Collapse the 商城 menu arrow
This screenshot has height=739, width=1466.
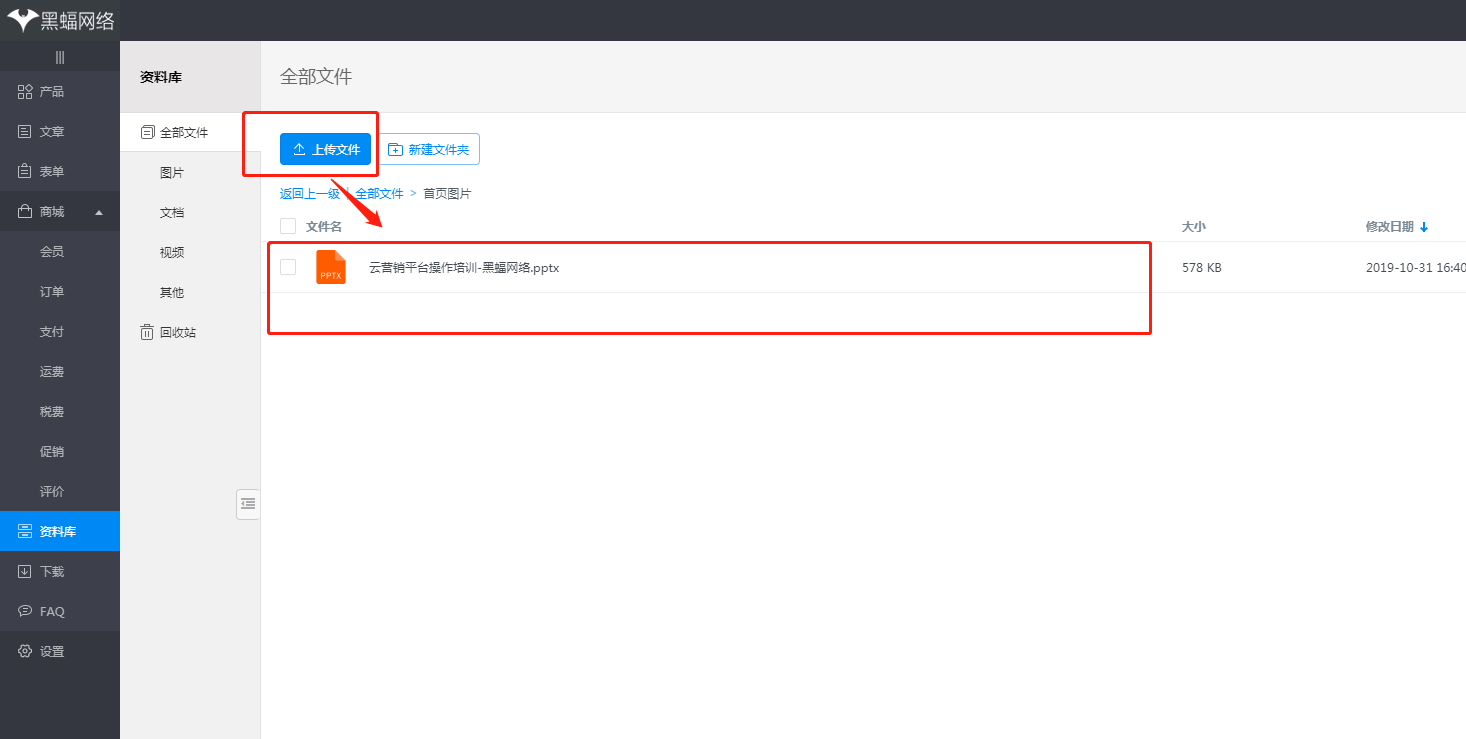pyautogui.click(x=98, y=212)
